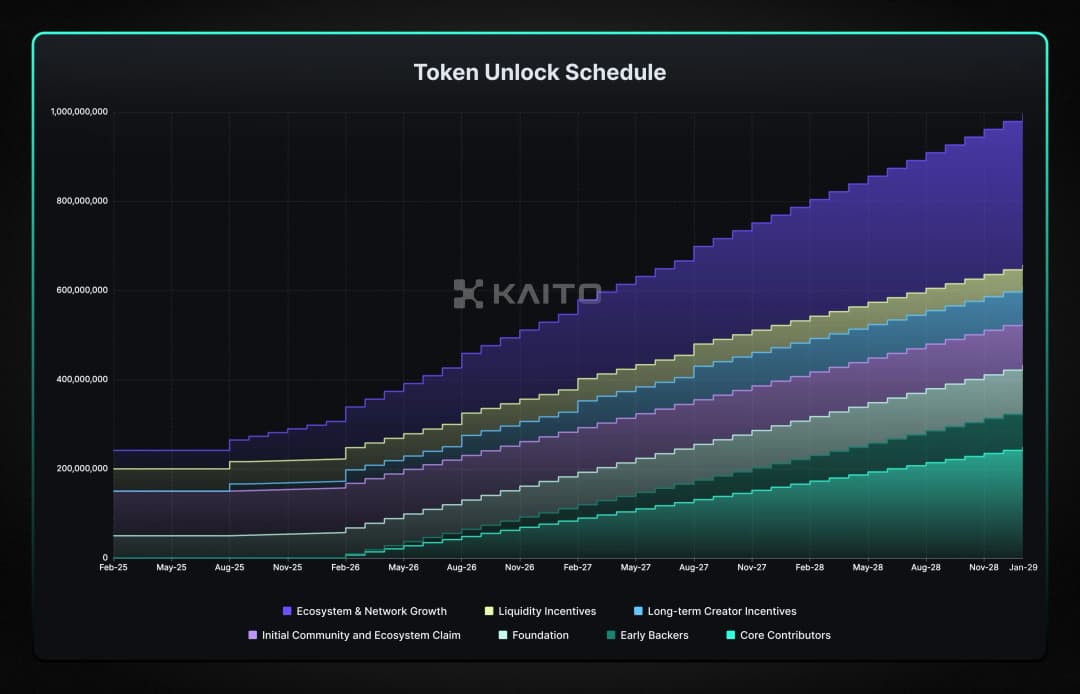Viewport: 1080px width, 694px height.
Task: Click the Foundation legend color swatch
Action: [x=503, y=635]
